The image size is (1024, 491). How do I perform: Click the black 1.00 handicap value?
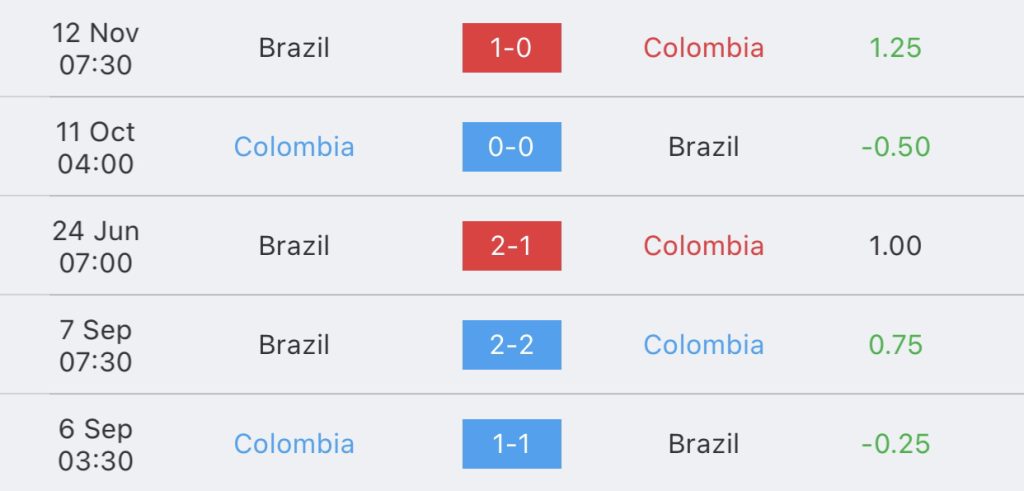click(x=895, y=246)
